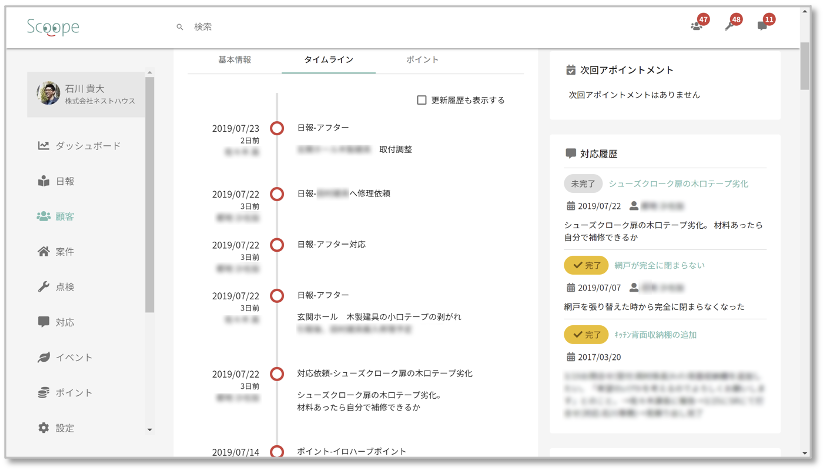
Task: Open link シューズクローク扉の木口テープ劣化
Action: (x=678, y=183)
